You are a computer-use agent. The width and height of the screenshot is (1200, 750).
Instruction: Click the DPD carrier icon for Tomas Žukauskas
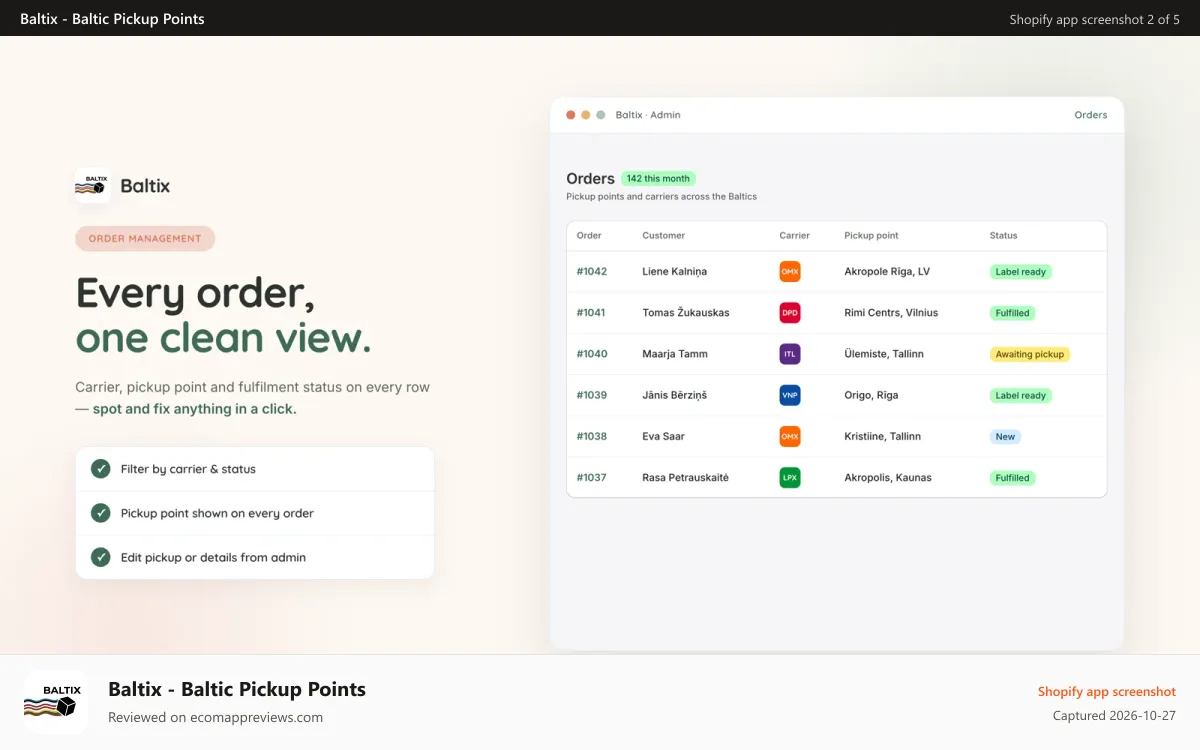point(790,313)
